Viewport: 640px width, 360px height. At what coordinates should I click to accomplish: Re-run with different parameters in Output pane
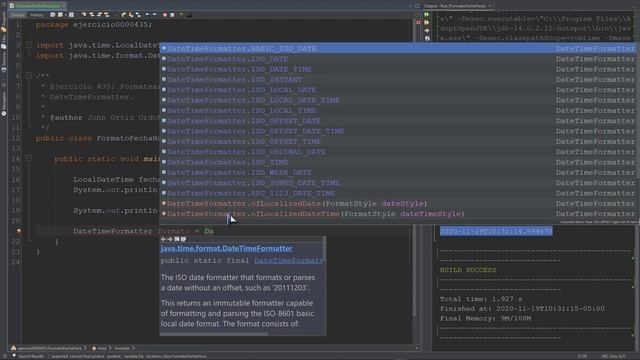coord(427,22)
